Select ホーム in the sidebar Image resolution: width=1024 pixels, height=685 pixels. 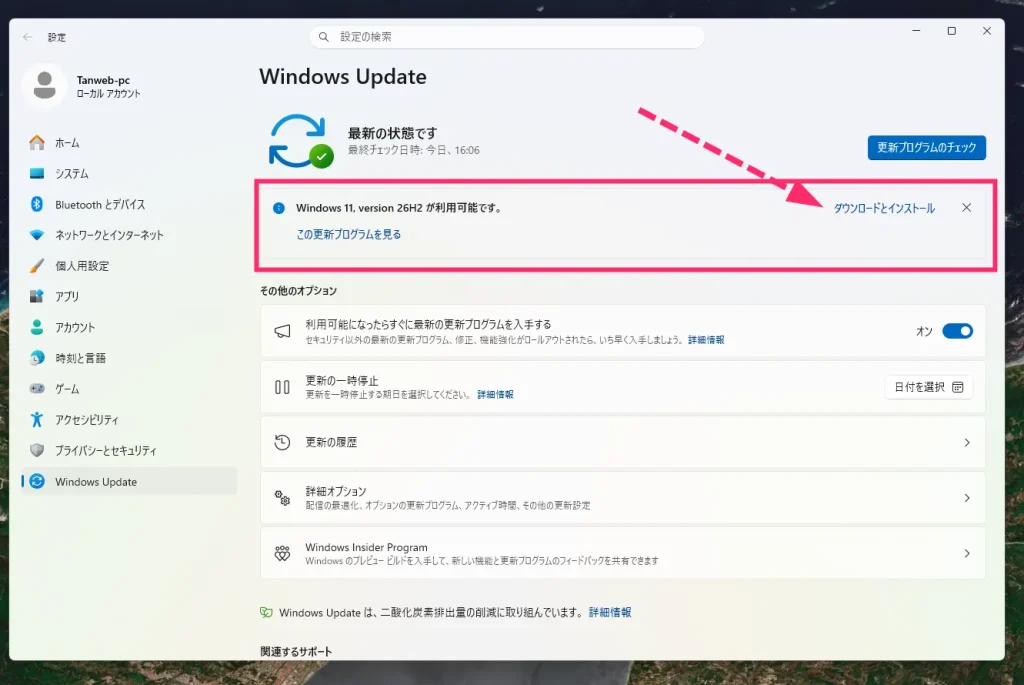(x=129, y=142)
